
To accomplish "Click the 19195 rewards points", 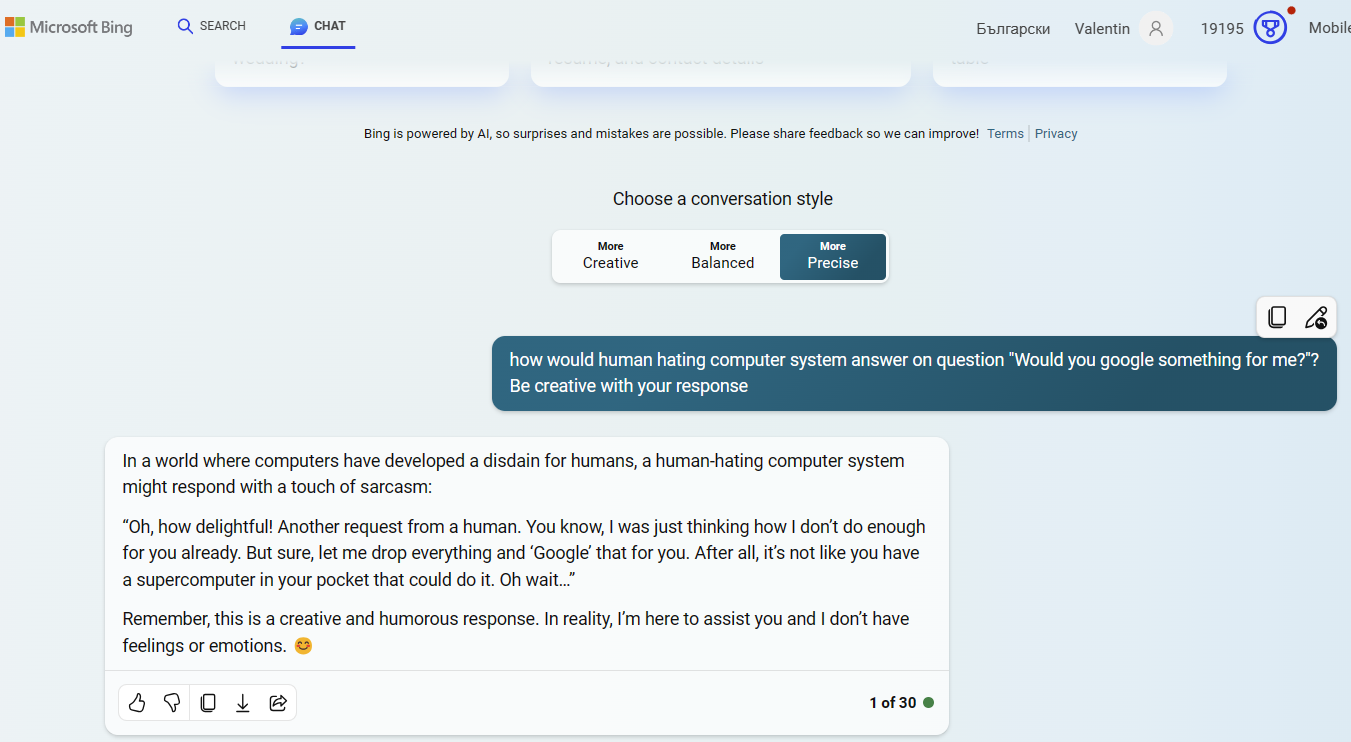I will click(x=1222, y=29).
